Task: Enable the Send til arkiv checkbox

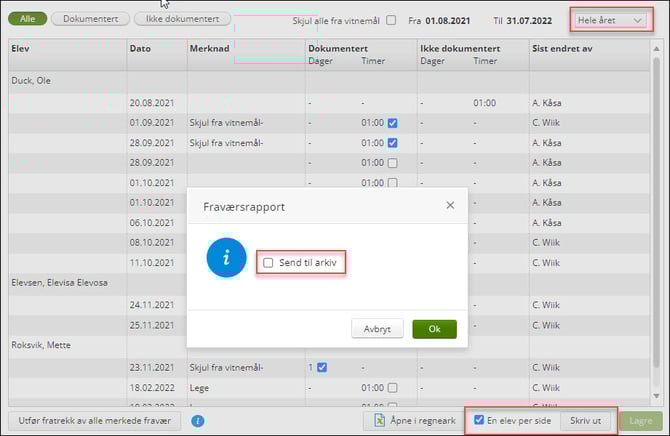Action: [x=268, y=263]
